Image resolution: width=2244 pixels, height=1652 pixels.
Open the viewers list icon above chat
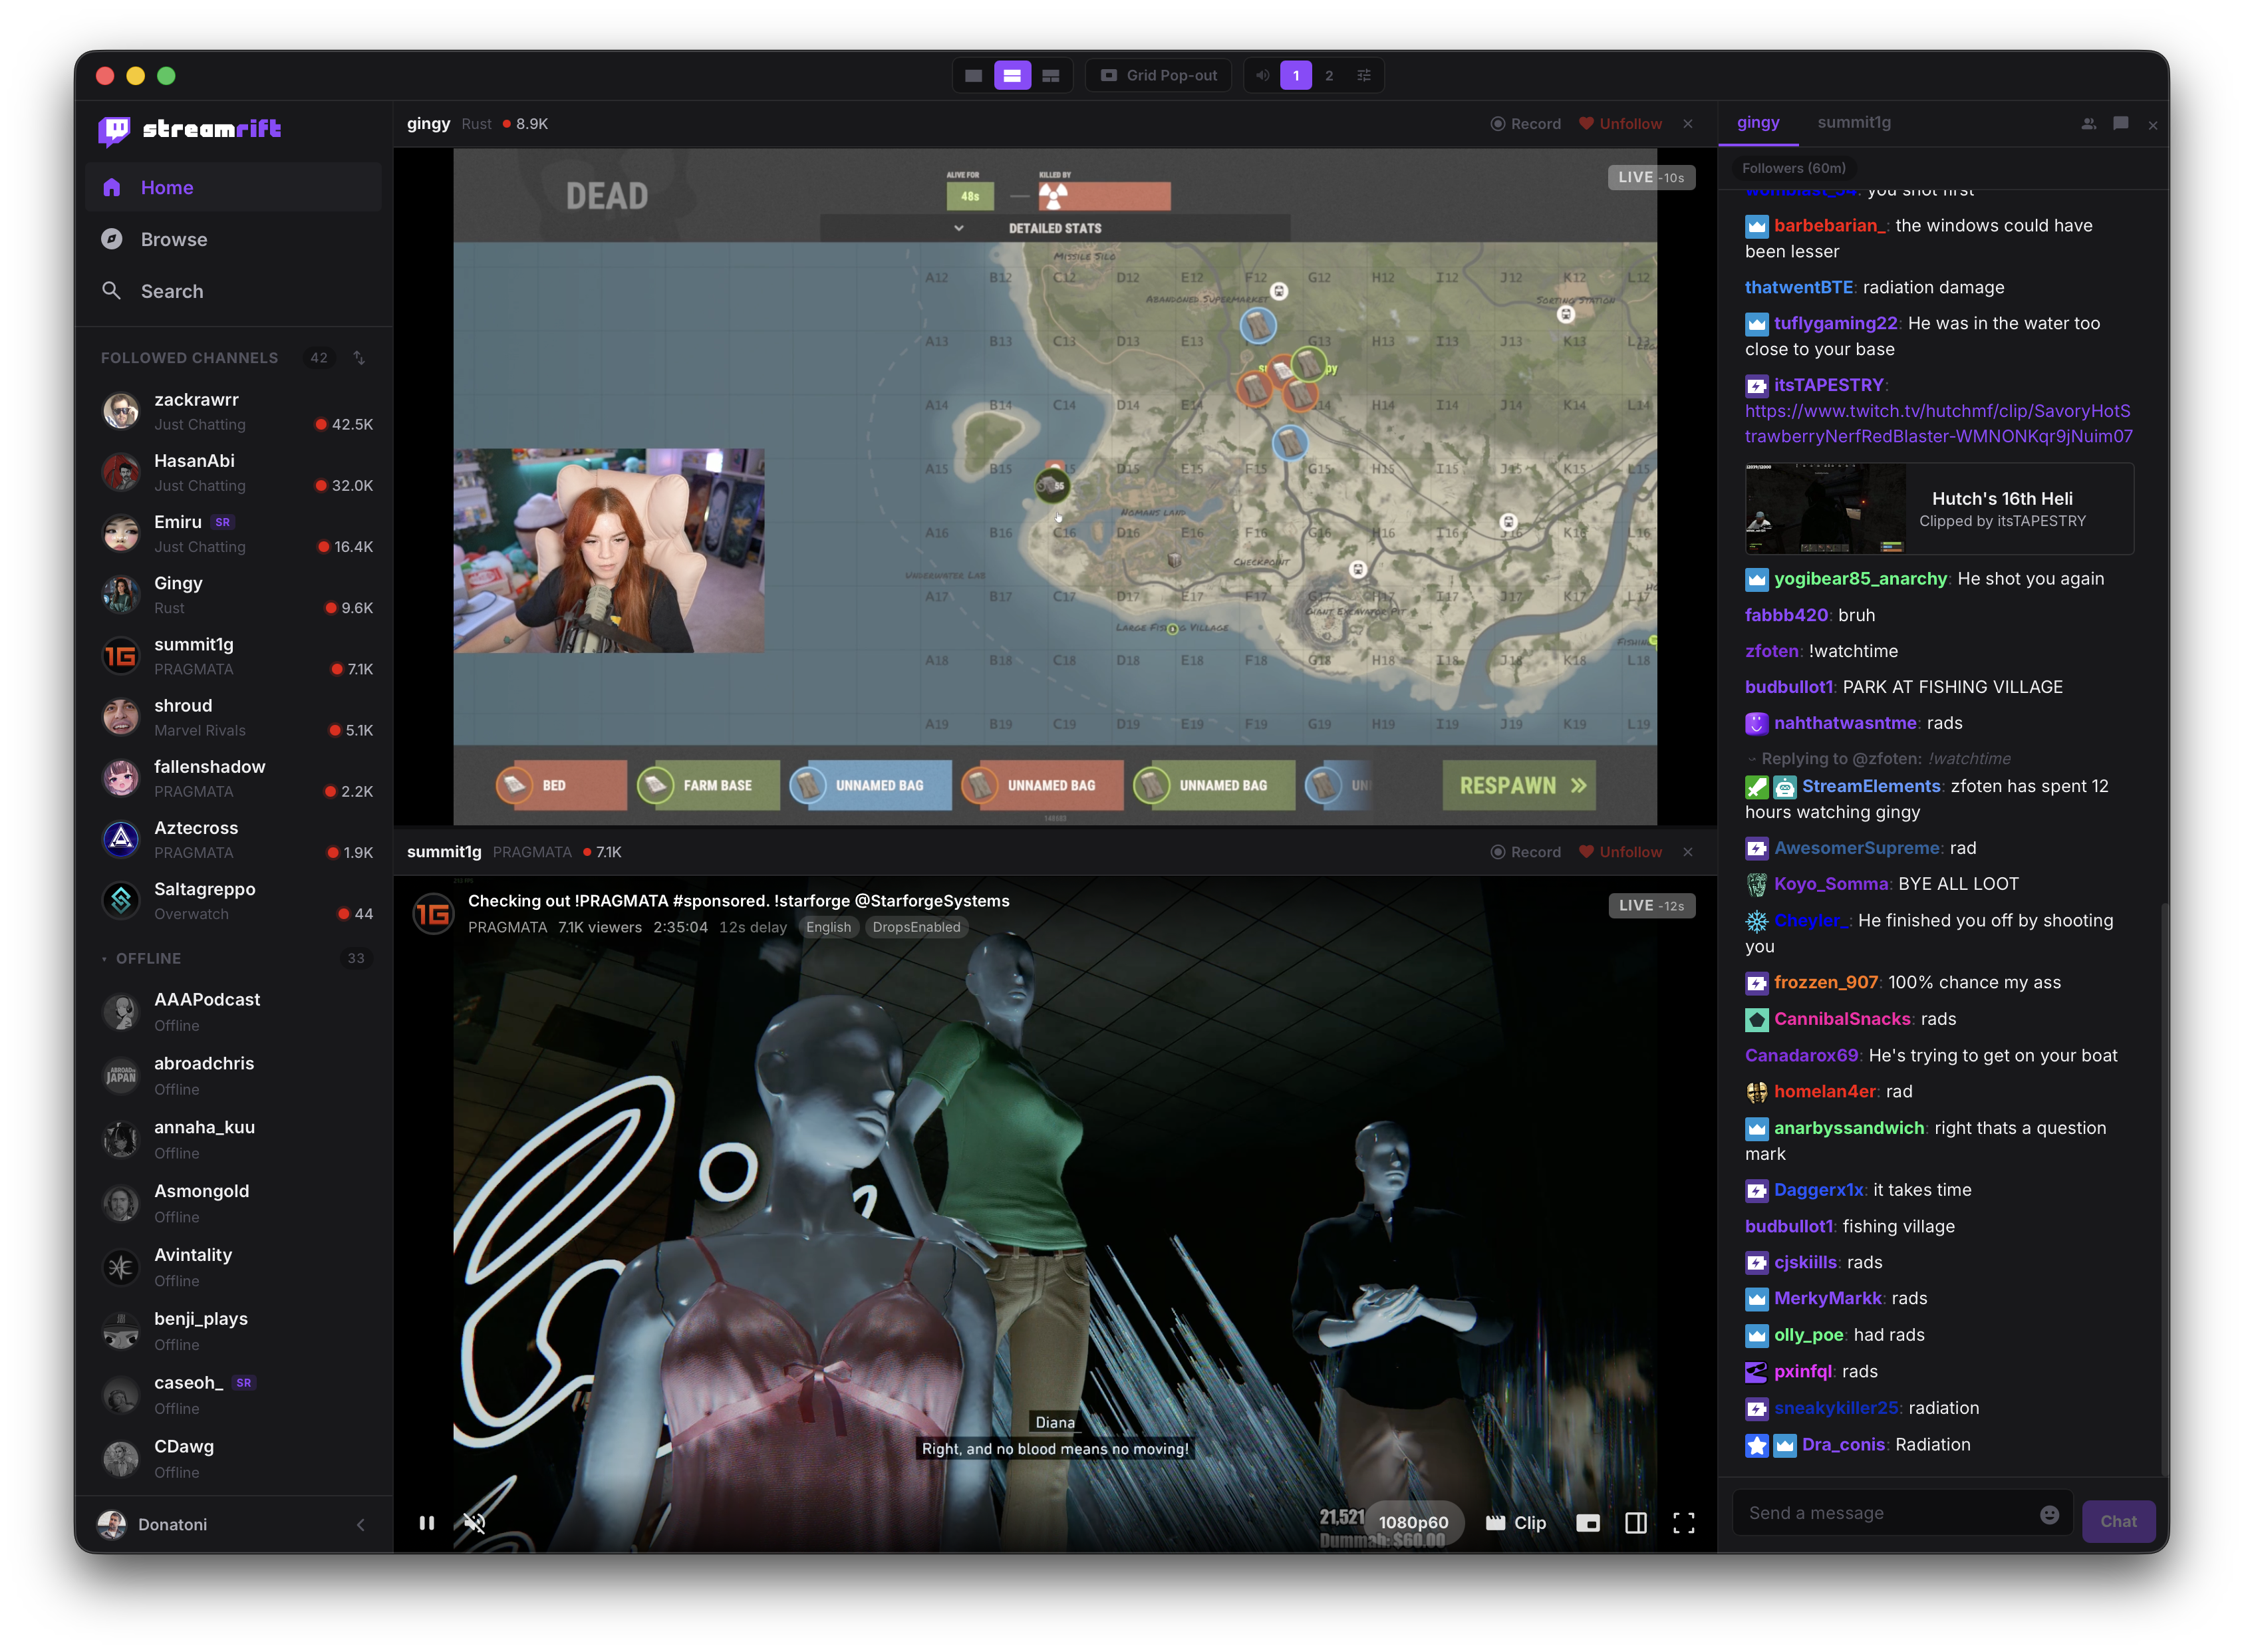2088,123
